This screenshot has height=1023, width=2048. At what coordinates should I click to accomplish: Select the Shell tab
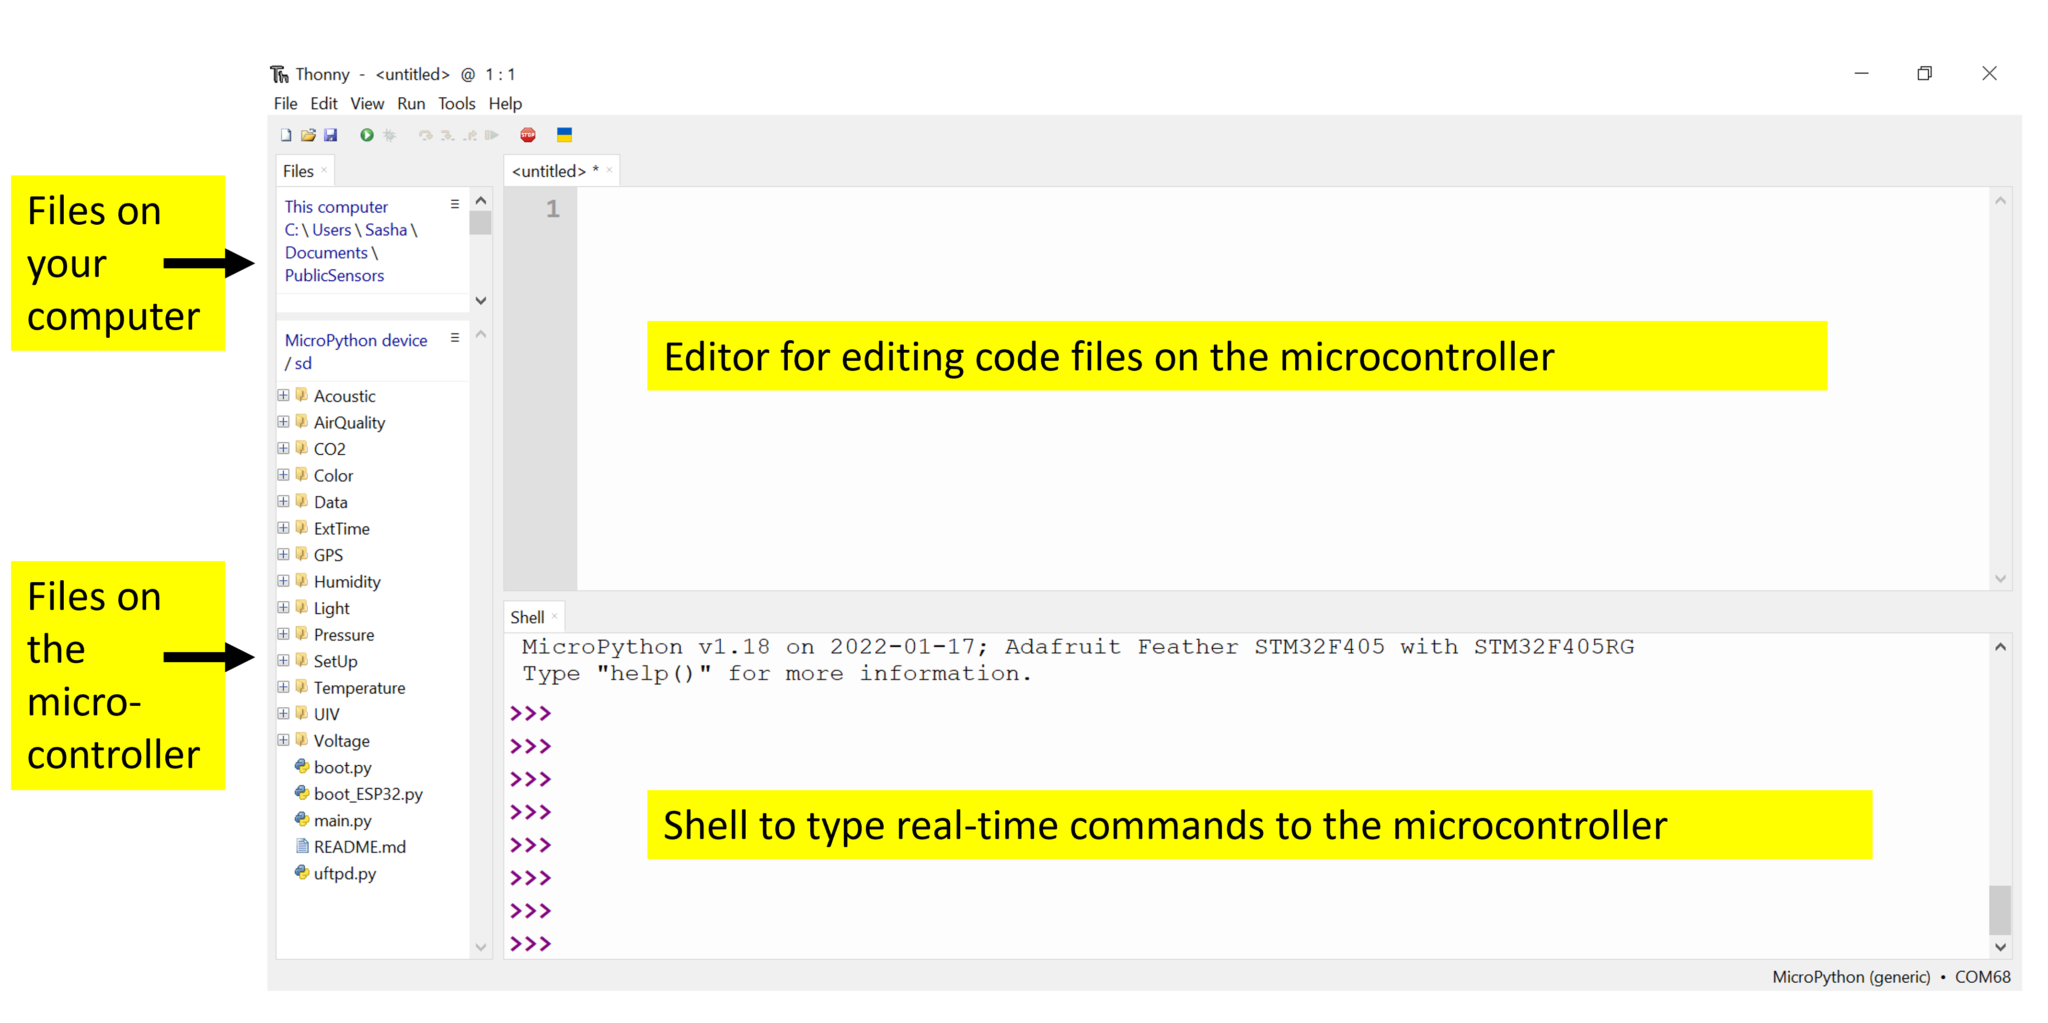tap(527, 617)
